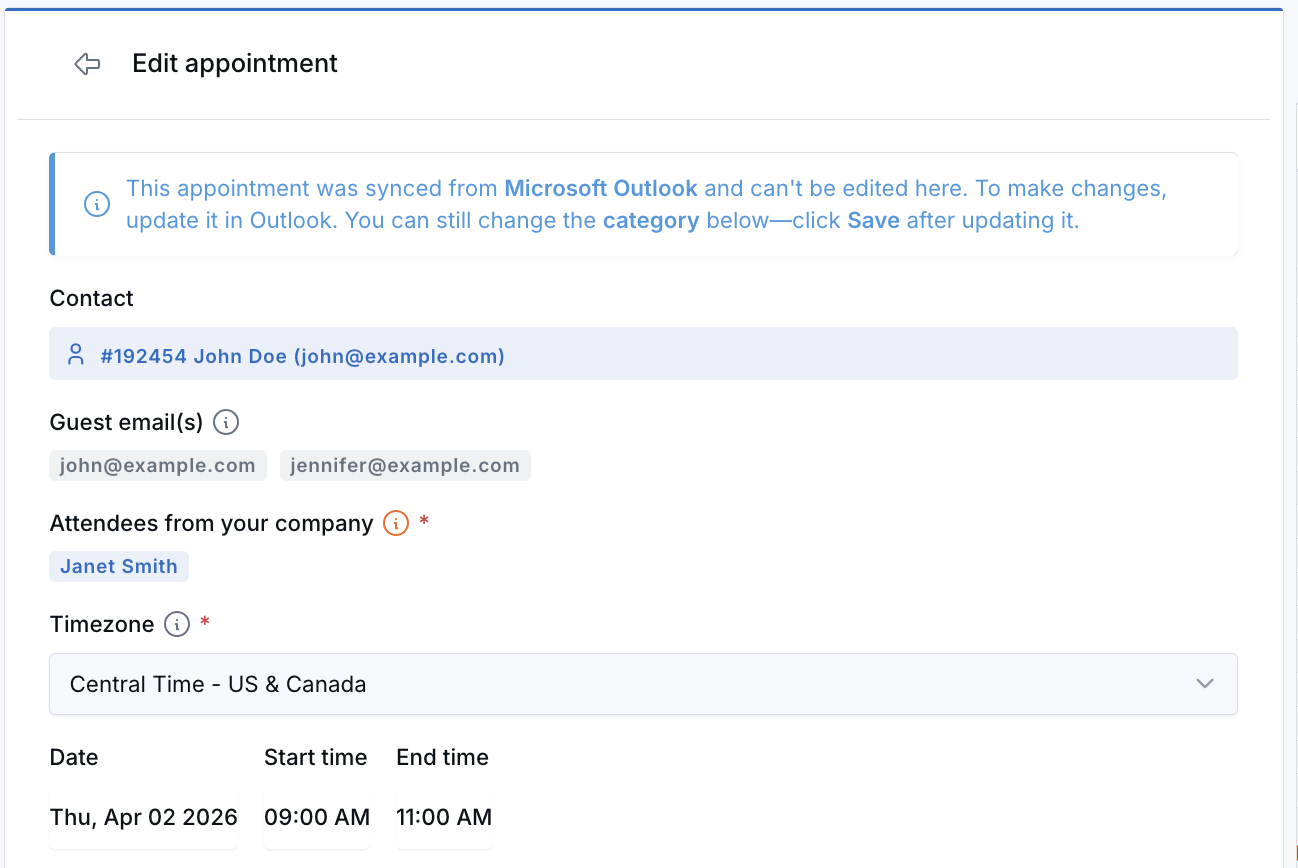Click the Edit appointment heading
This screenshot has height=868, width=1298.
click(x=234, y=63)
